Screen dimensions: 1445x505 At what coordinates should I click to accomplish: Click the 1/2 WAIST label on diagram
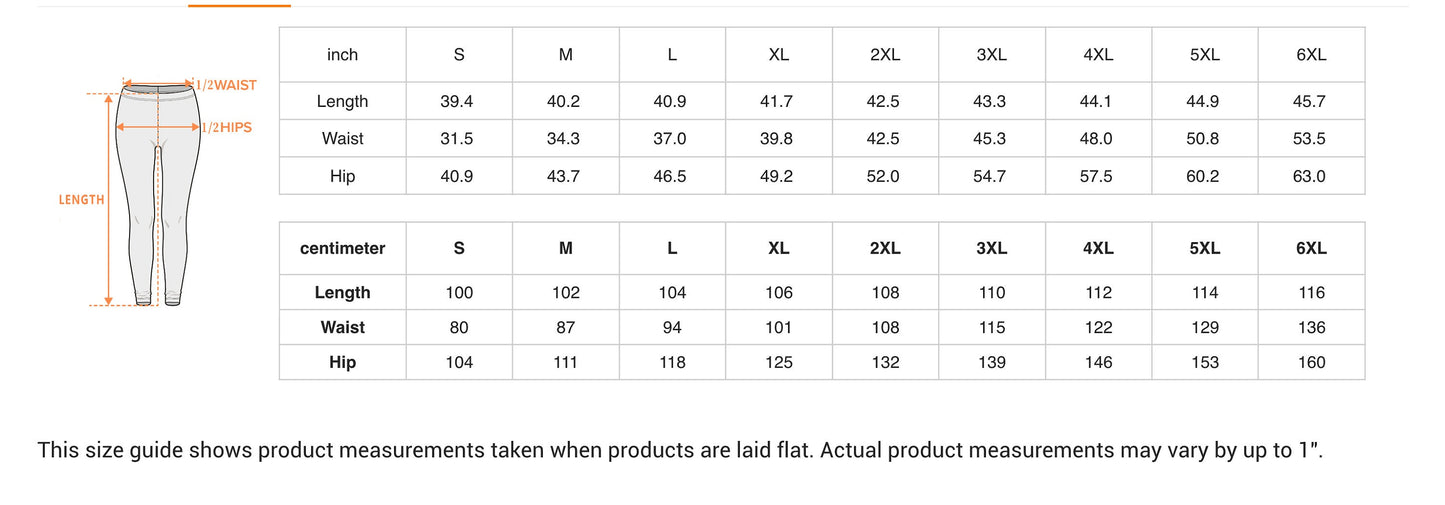pyautogui.click(x=226, y=86)
